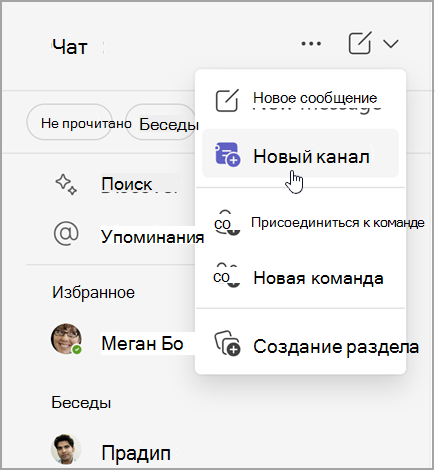The height and width of the screenshot is (470, 435).
Task: Click the new message pencil icon in menu
Action: (x=227, y=100)
